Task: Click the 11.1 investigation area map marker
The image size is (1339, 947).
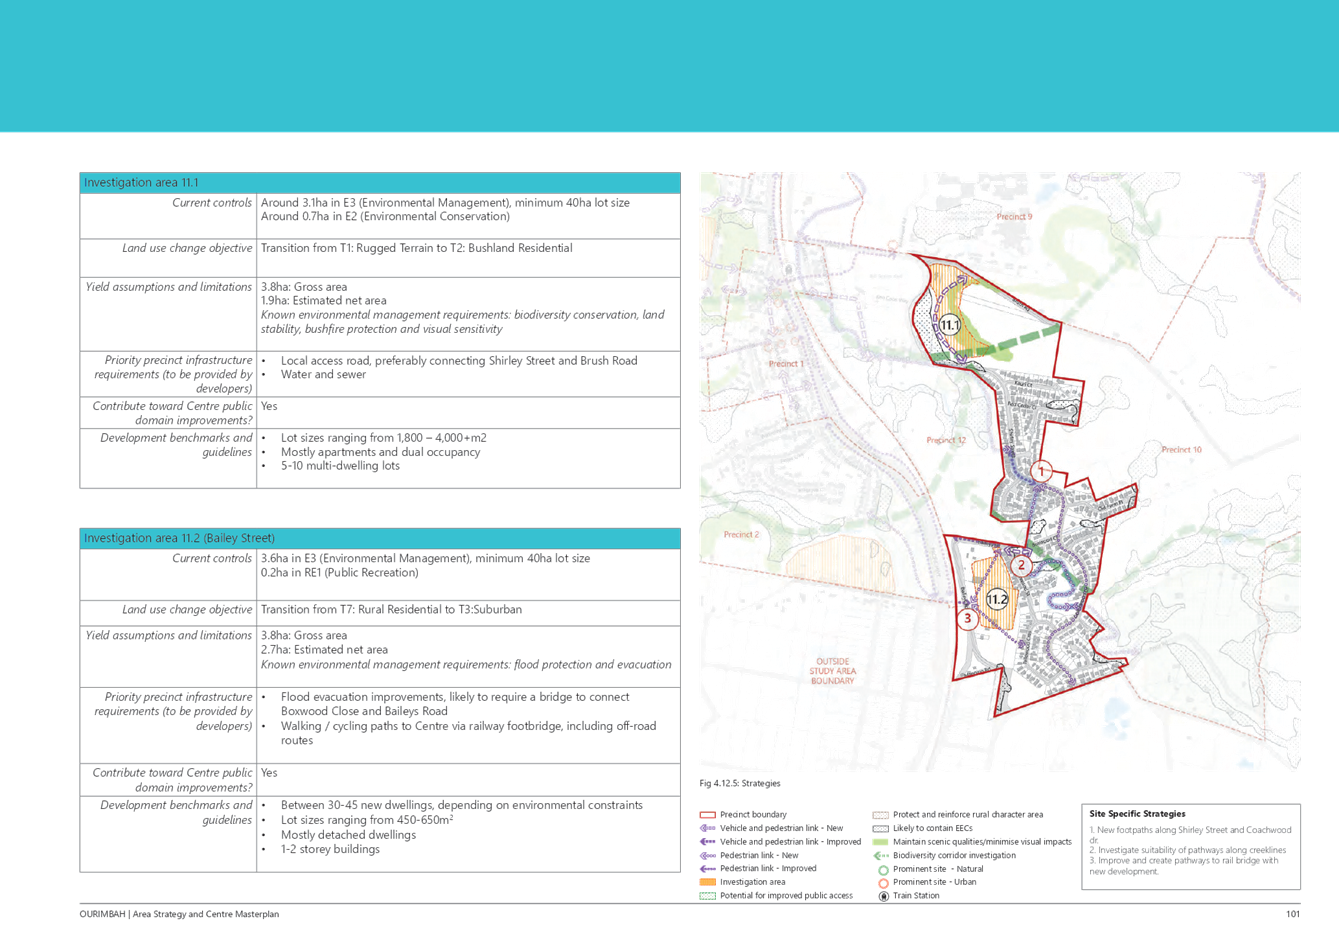Action: [x=949, y=325]
